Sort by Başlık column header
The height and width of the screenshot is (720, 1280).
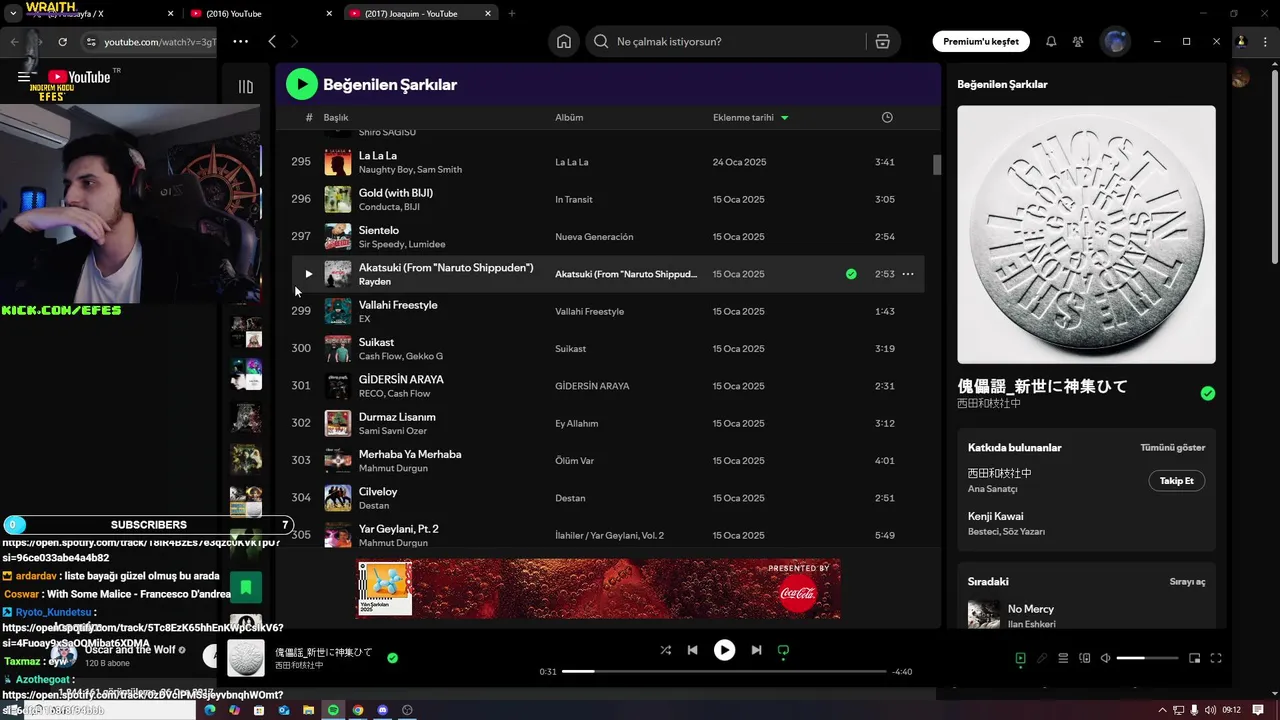click(336, 118)
